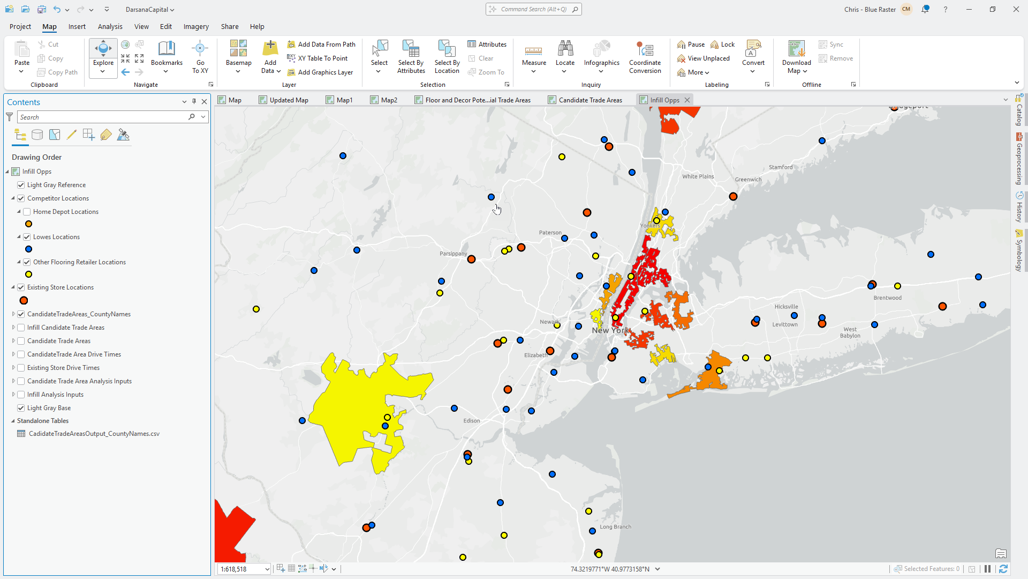Viewport: 1028px width, 579px height.
Task: Collapse the Infill Opps map node
Action: [8, 172]
